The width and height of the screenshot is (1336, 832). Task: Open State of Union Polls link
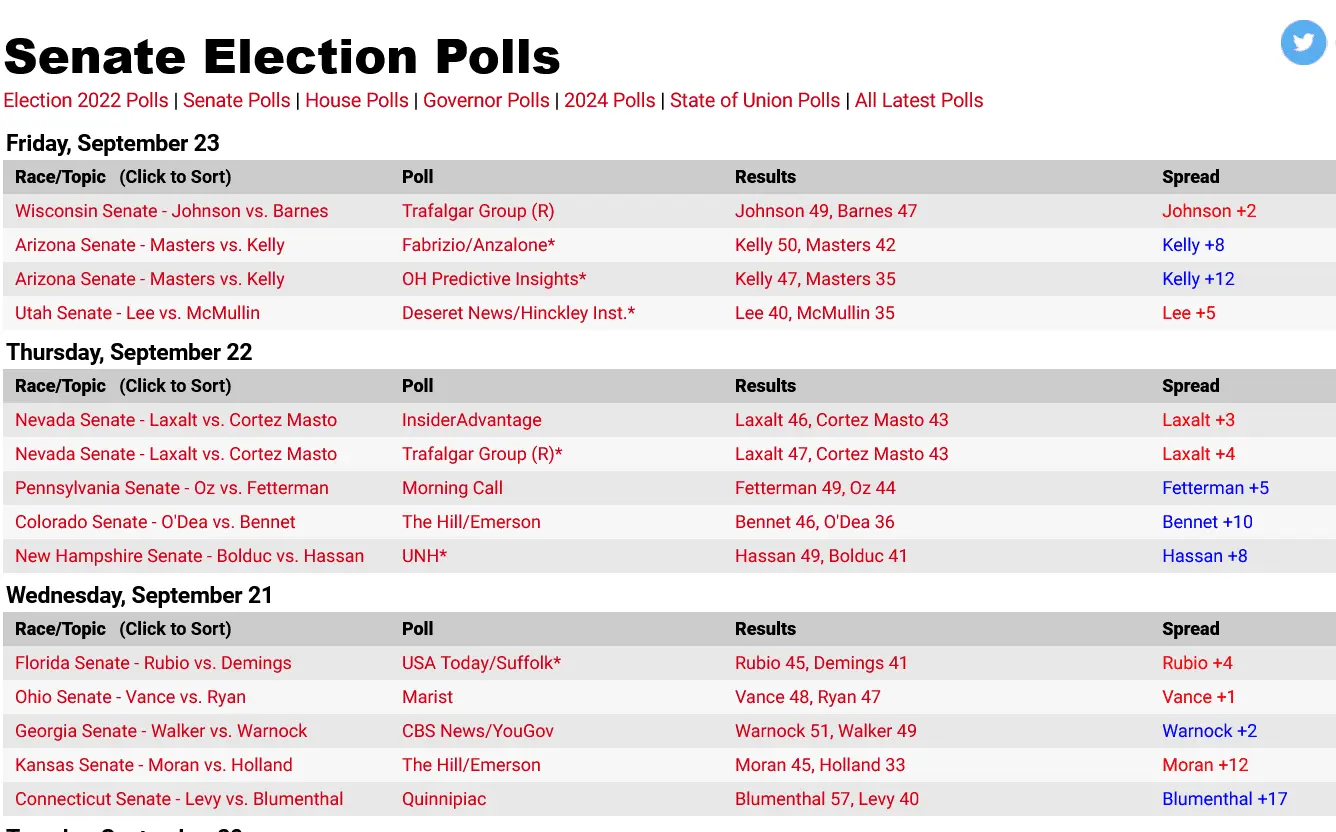click(x=755, y=101)
